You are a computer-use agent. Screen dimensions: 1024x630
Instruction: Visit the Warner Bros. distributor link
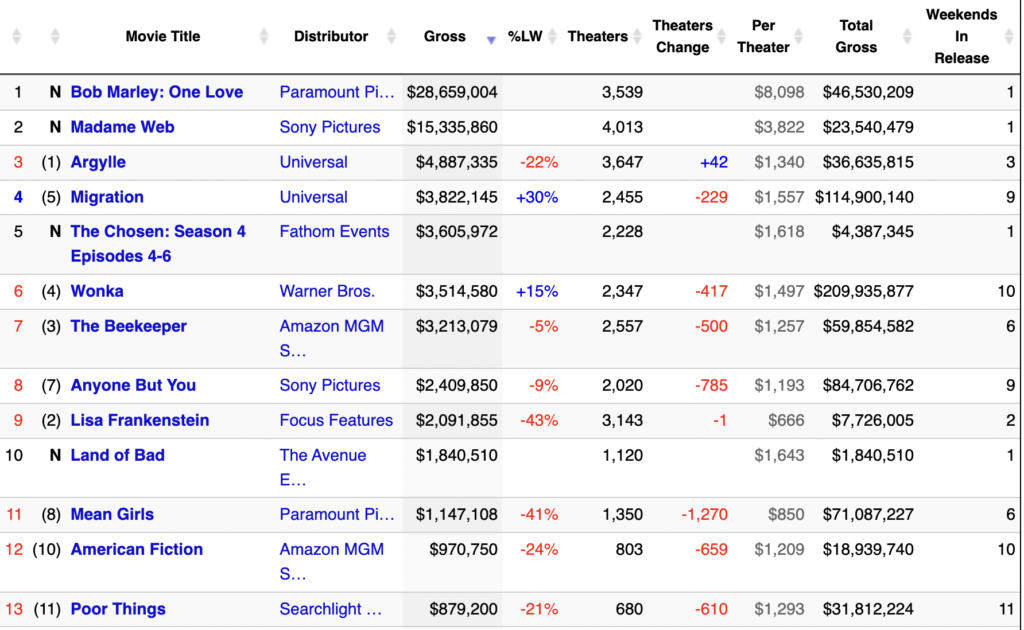point(327,291)
